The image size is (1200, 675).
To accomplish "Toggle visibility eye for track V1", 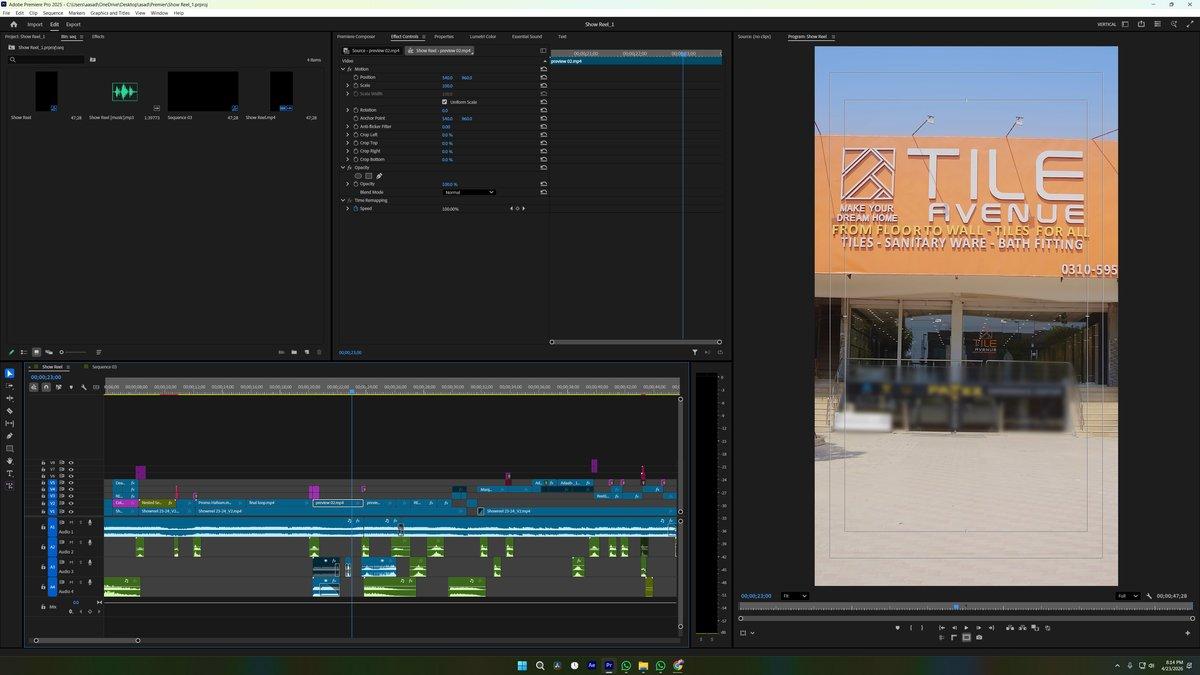I will [71, 511].
